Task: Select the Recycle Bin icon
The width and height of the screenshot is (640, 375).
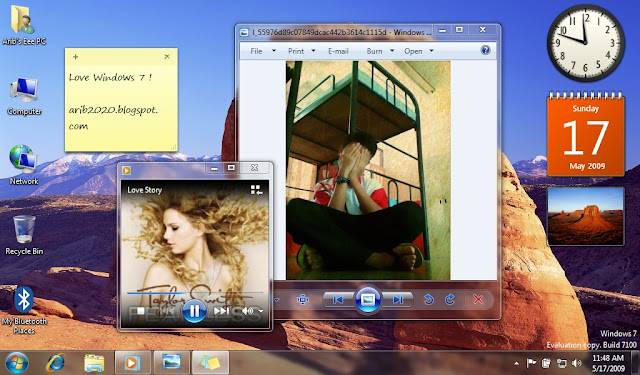Action: click(24, 235)
